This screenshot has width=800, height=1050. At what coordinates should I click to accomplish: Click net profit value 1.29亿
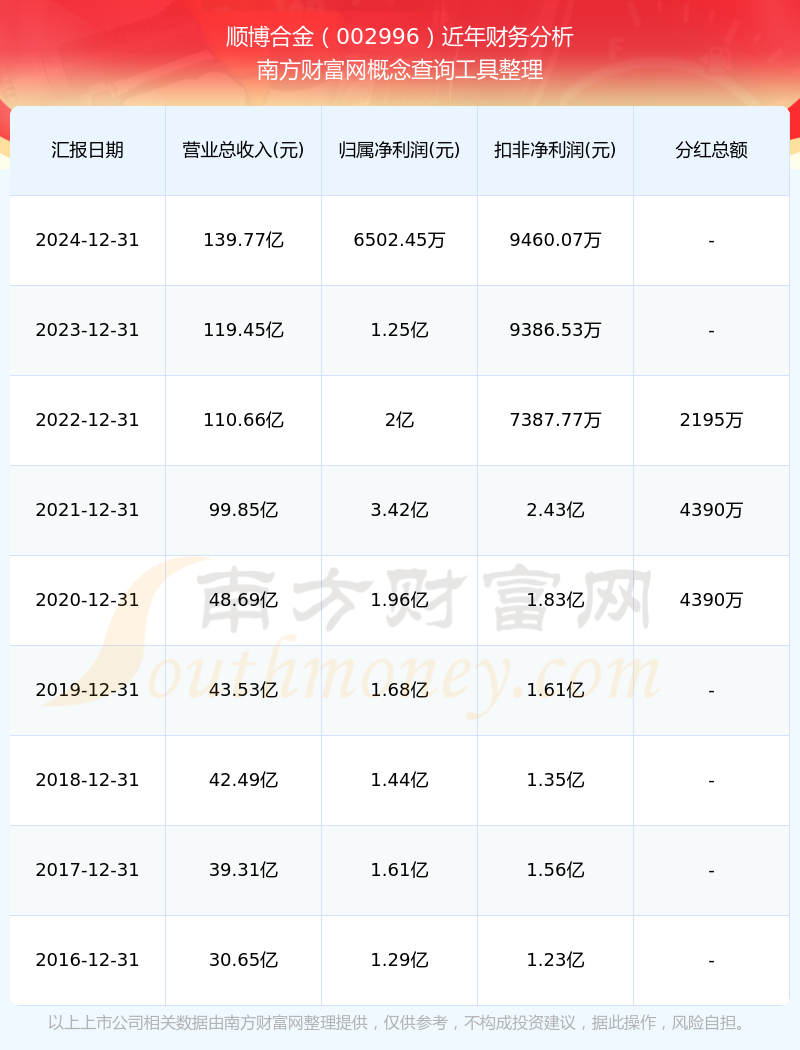pos(400,960)
